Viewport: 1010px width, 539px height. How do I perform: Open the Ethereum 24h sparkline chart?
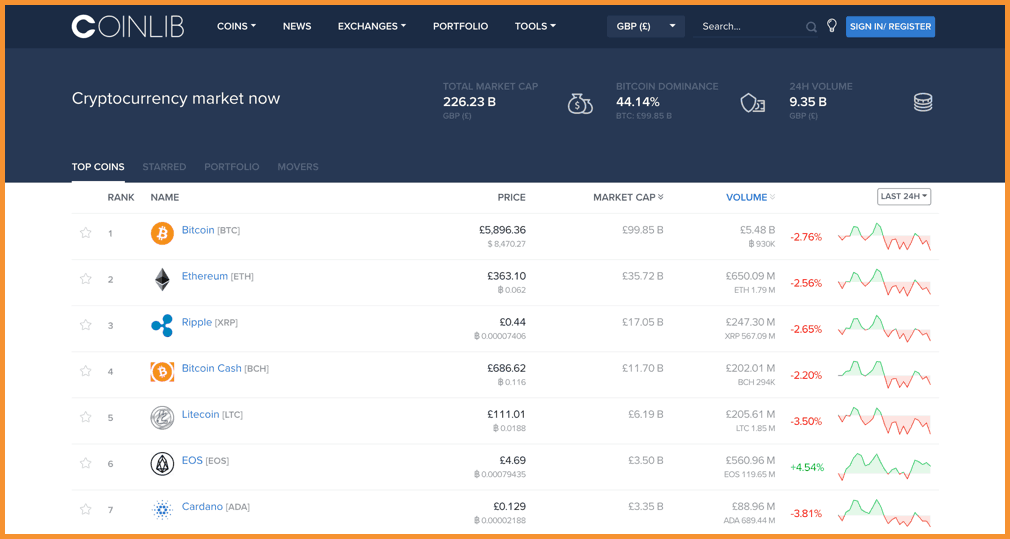(884, 283)
